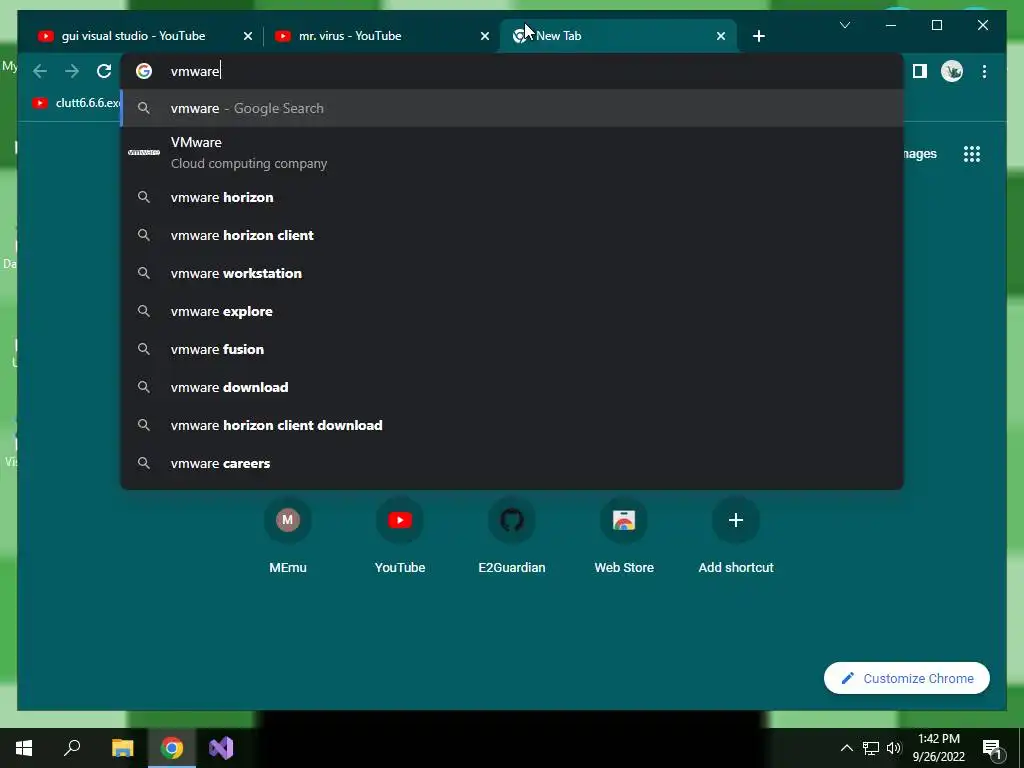Open the Chrome profile avatar
1024x768 pixels.
pos(952,71)
